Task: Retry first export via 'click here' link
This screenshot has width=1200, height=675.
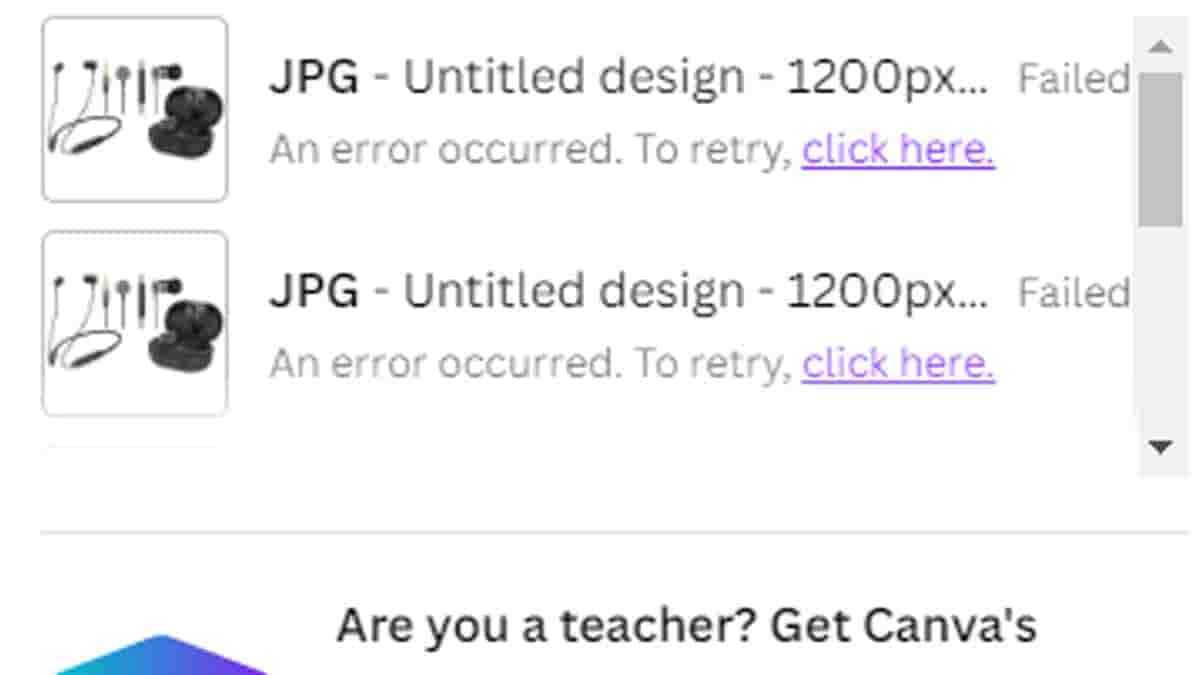Action: [898, 150]
